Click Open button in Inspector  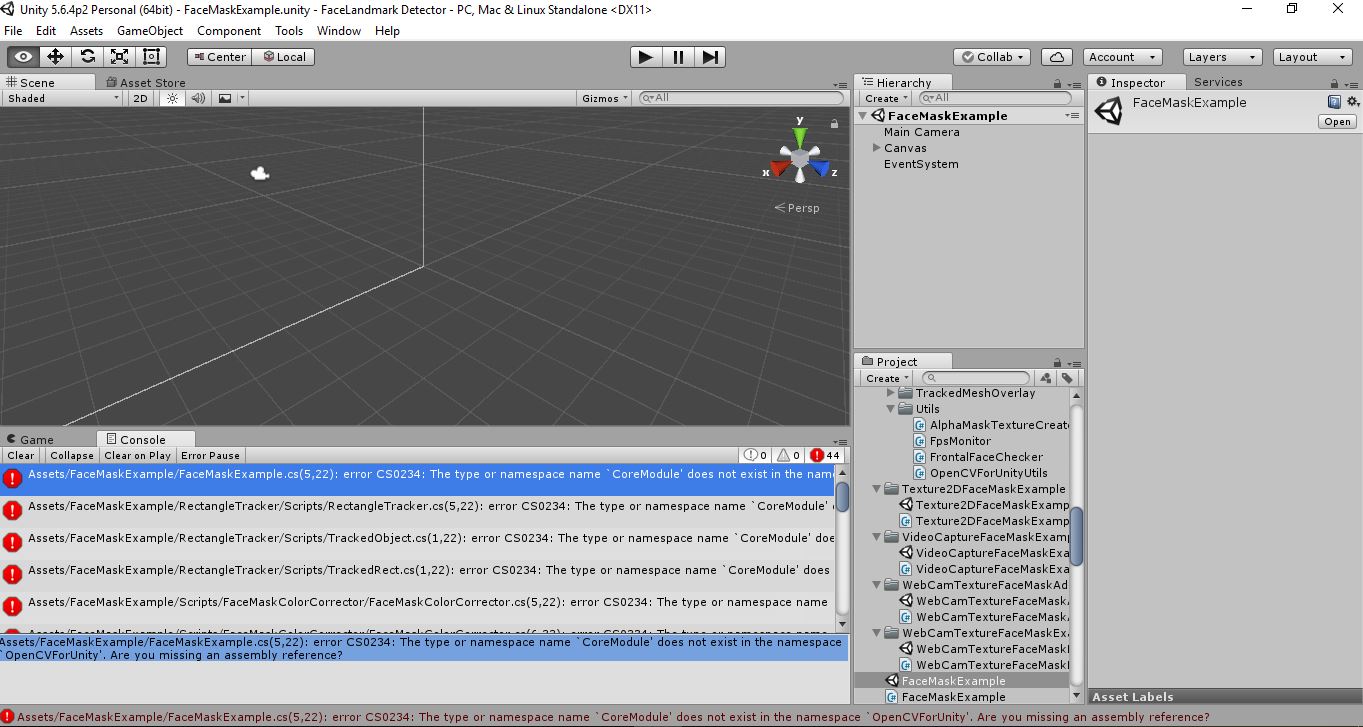[1337, 122]
